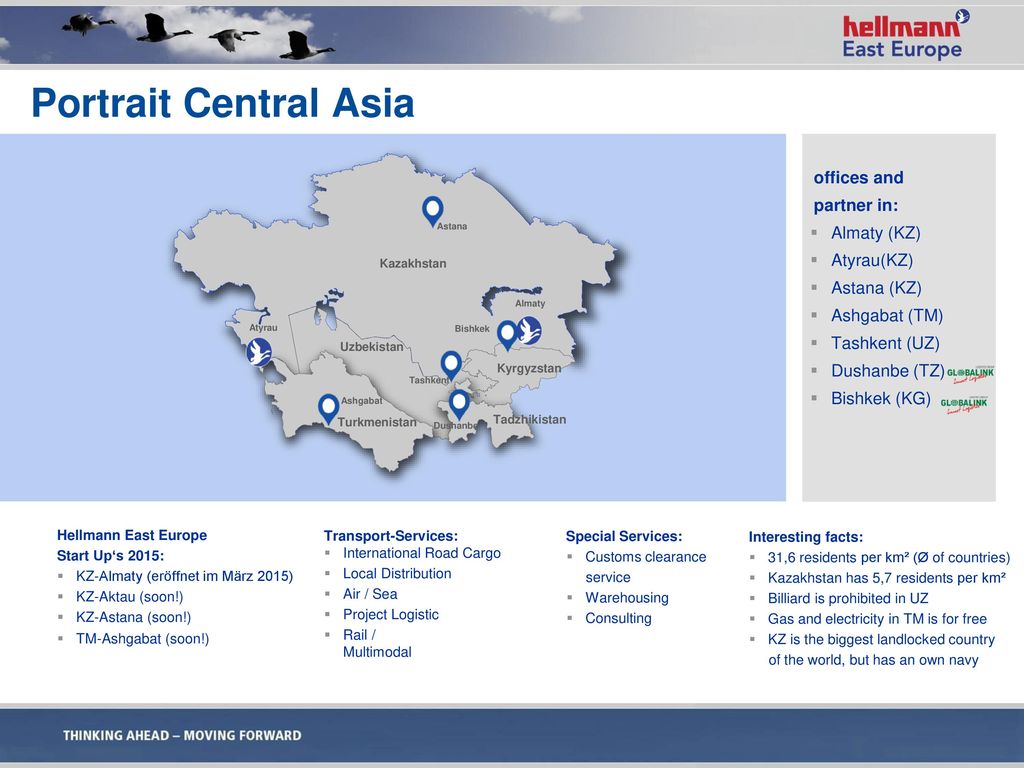Click the 'Transport-Services:' heading
Image resolution: width=1024 pixels, height=768 pixels.
(391, 536)
